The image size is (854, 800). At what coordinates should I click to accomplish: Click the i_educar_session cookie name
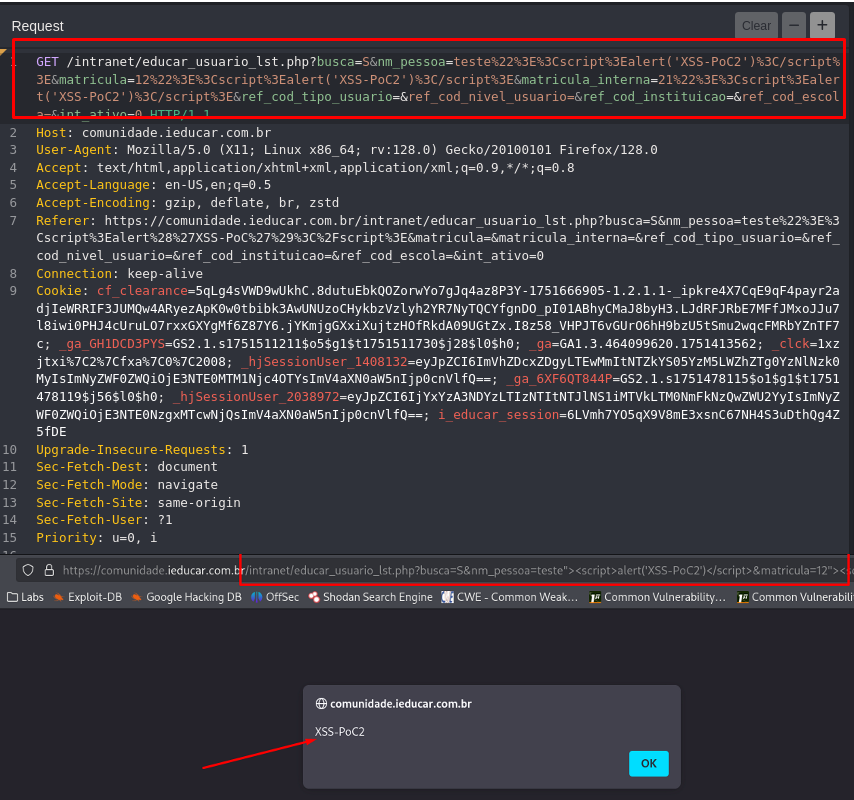[499, 414]
